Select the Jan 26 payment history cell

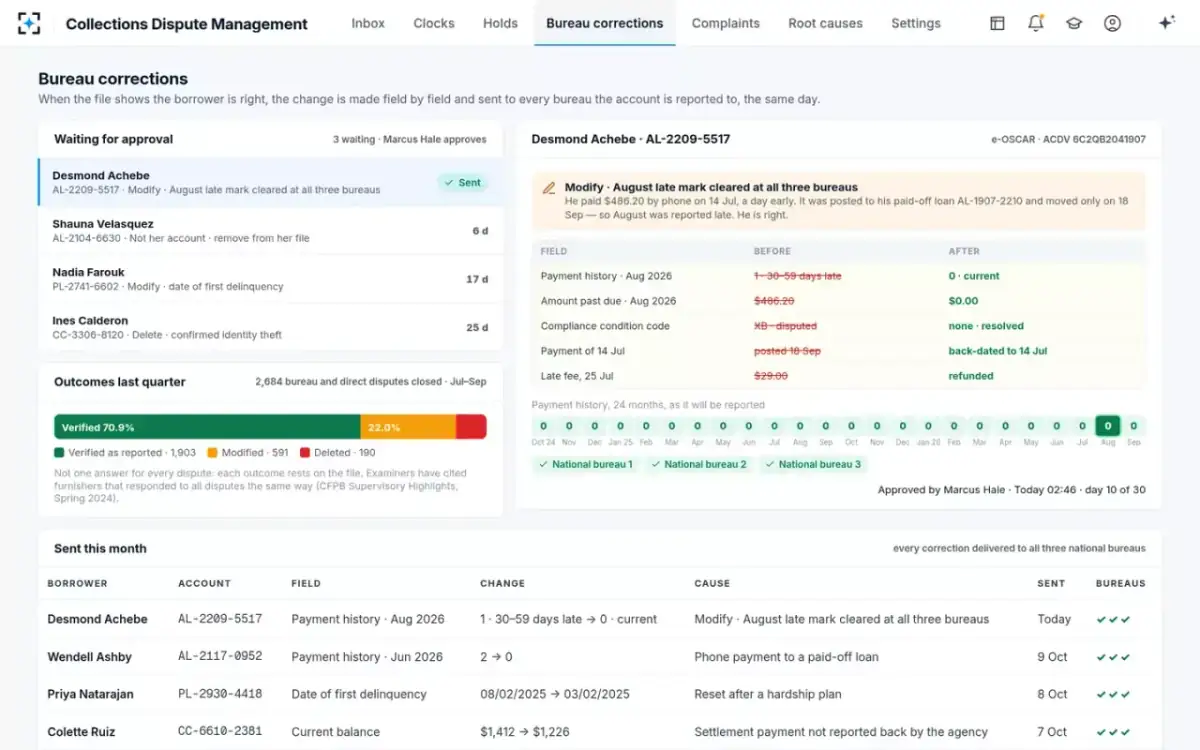(x=928, y=426)
